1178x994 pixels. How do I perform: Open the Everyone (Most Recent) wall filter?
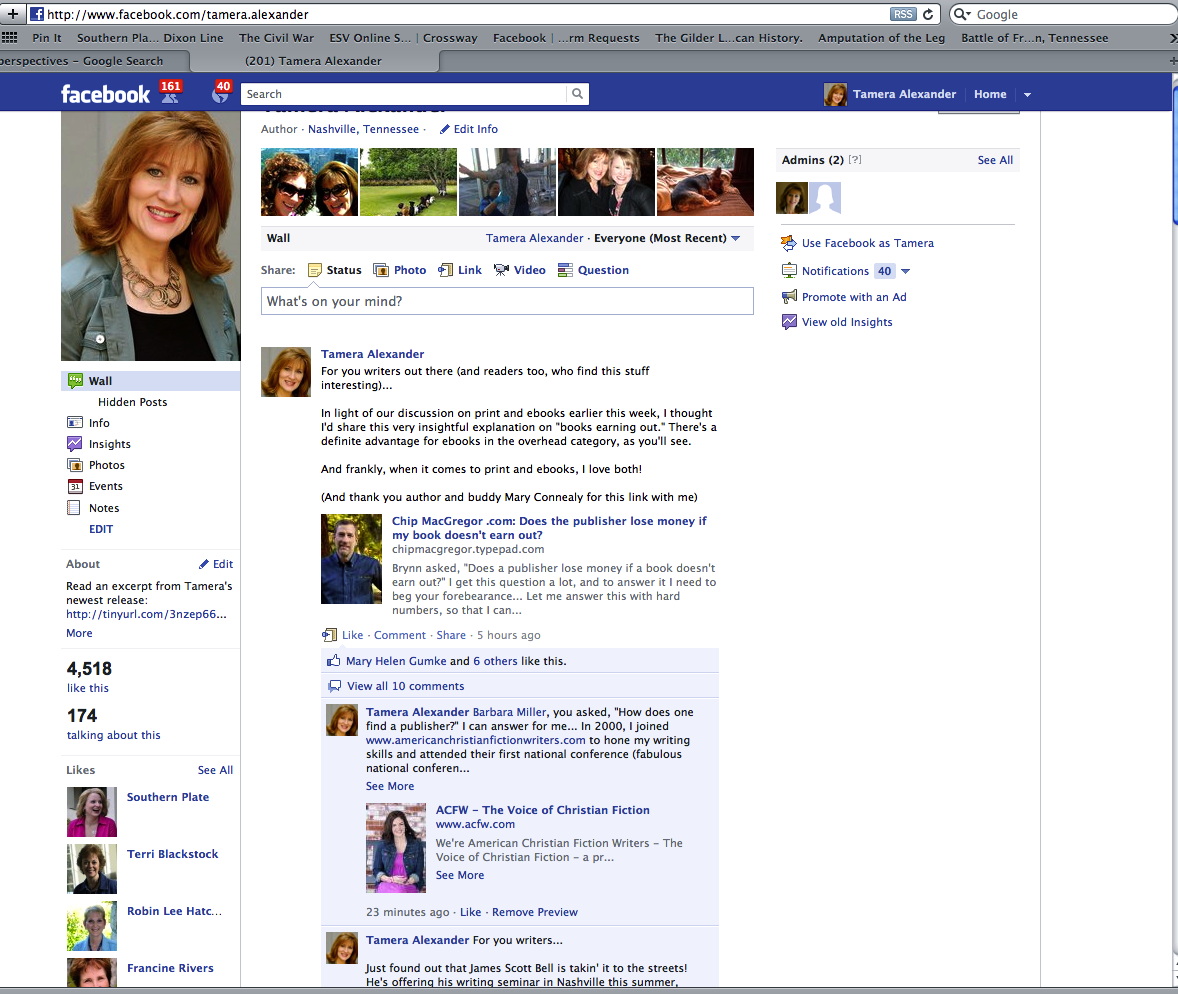(667, 238)
